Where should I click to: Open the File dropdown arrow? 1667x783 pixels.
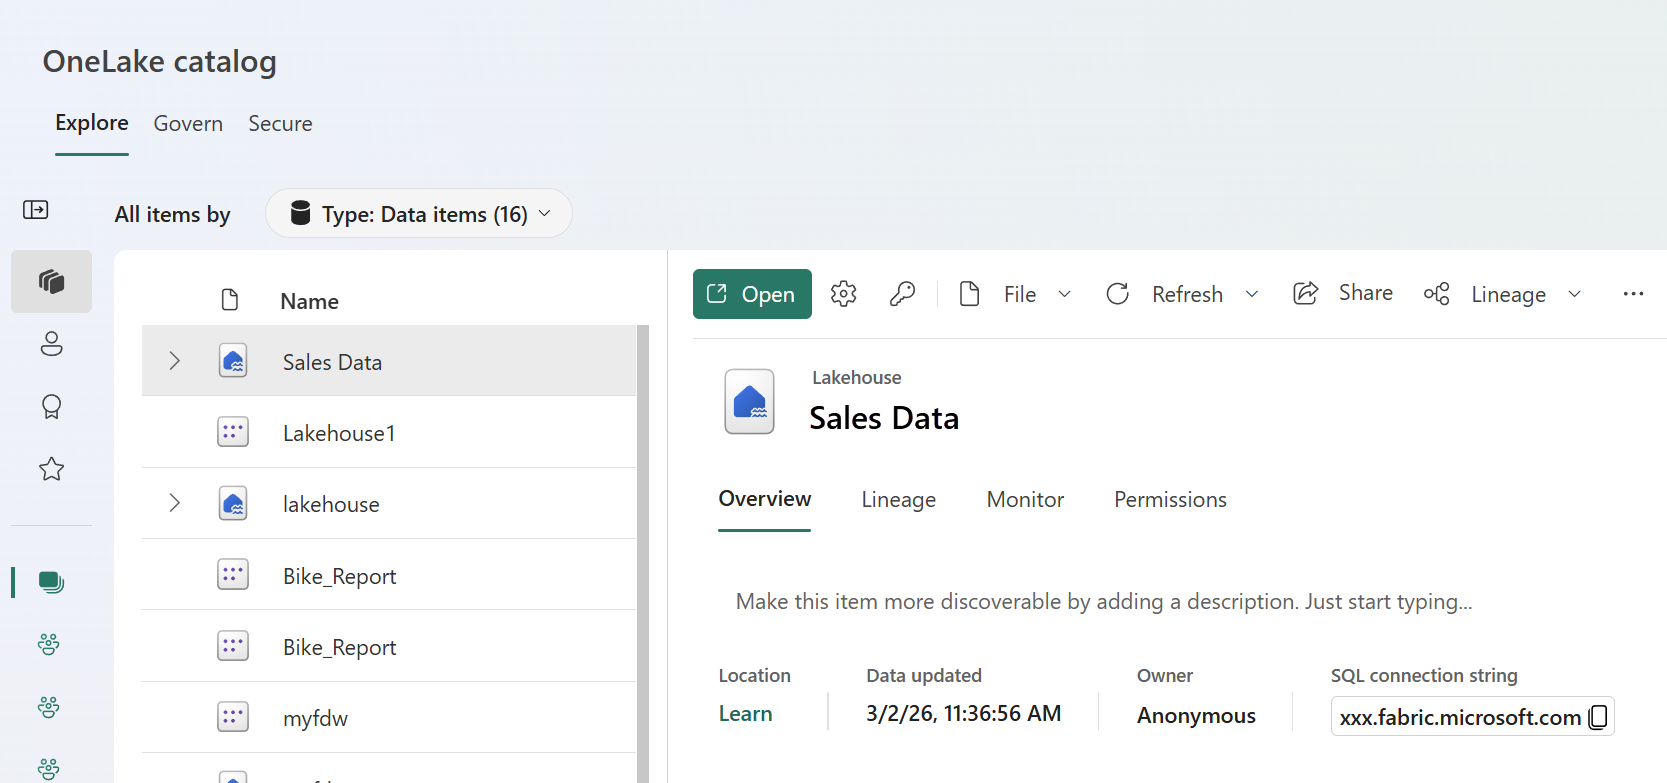[x=1065, y=294]
